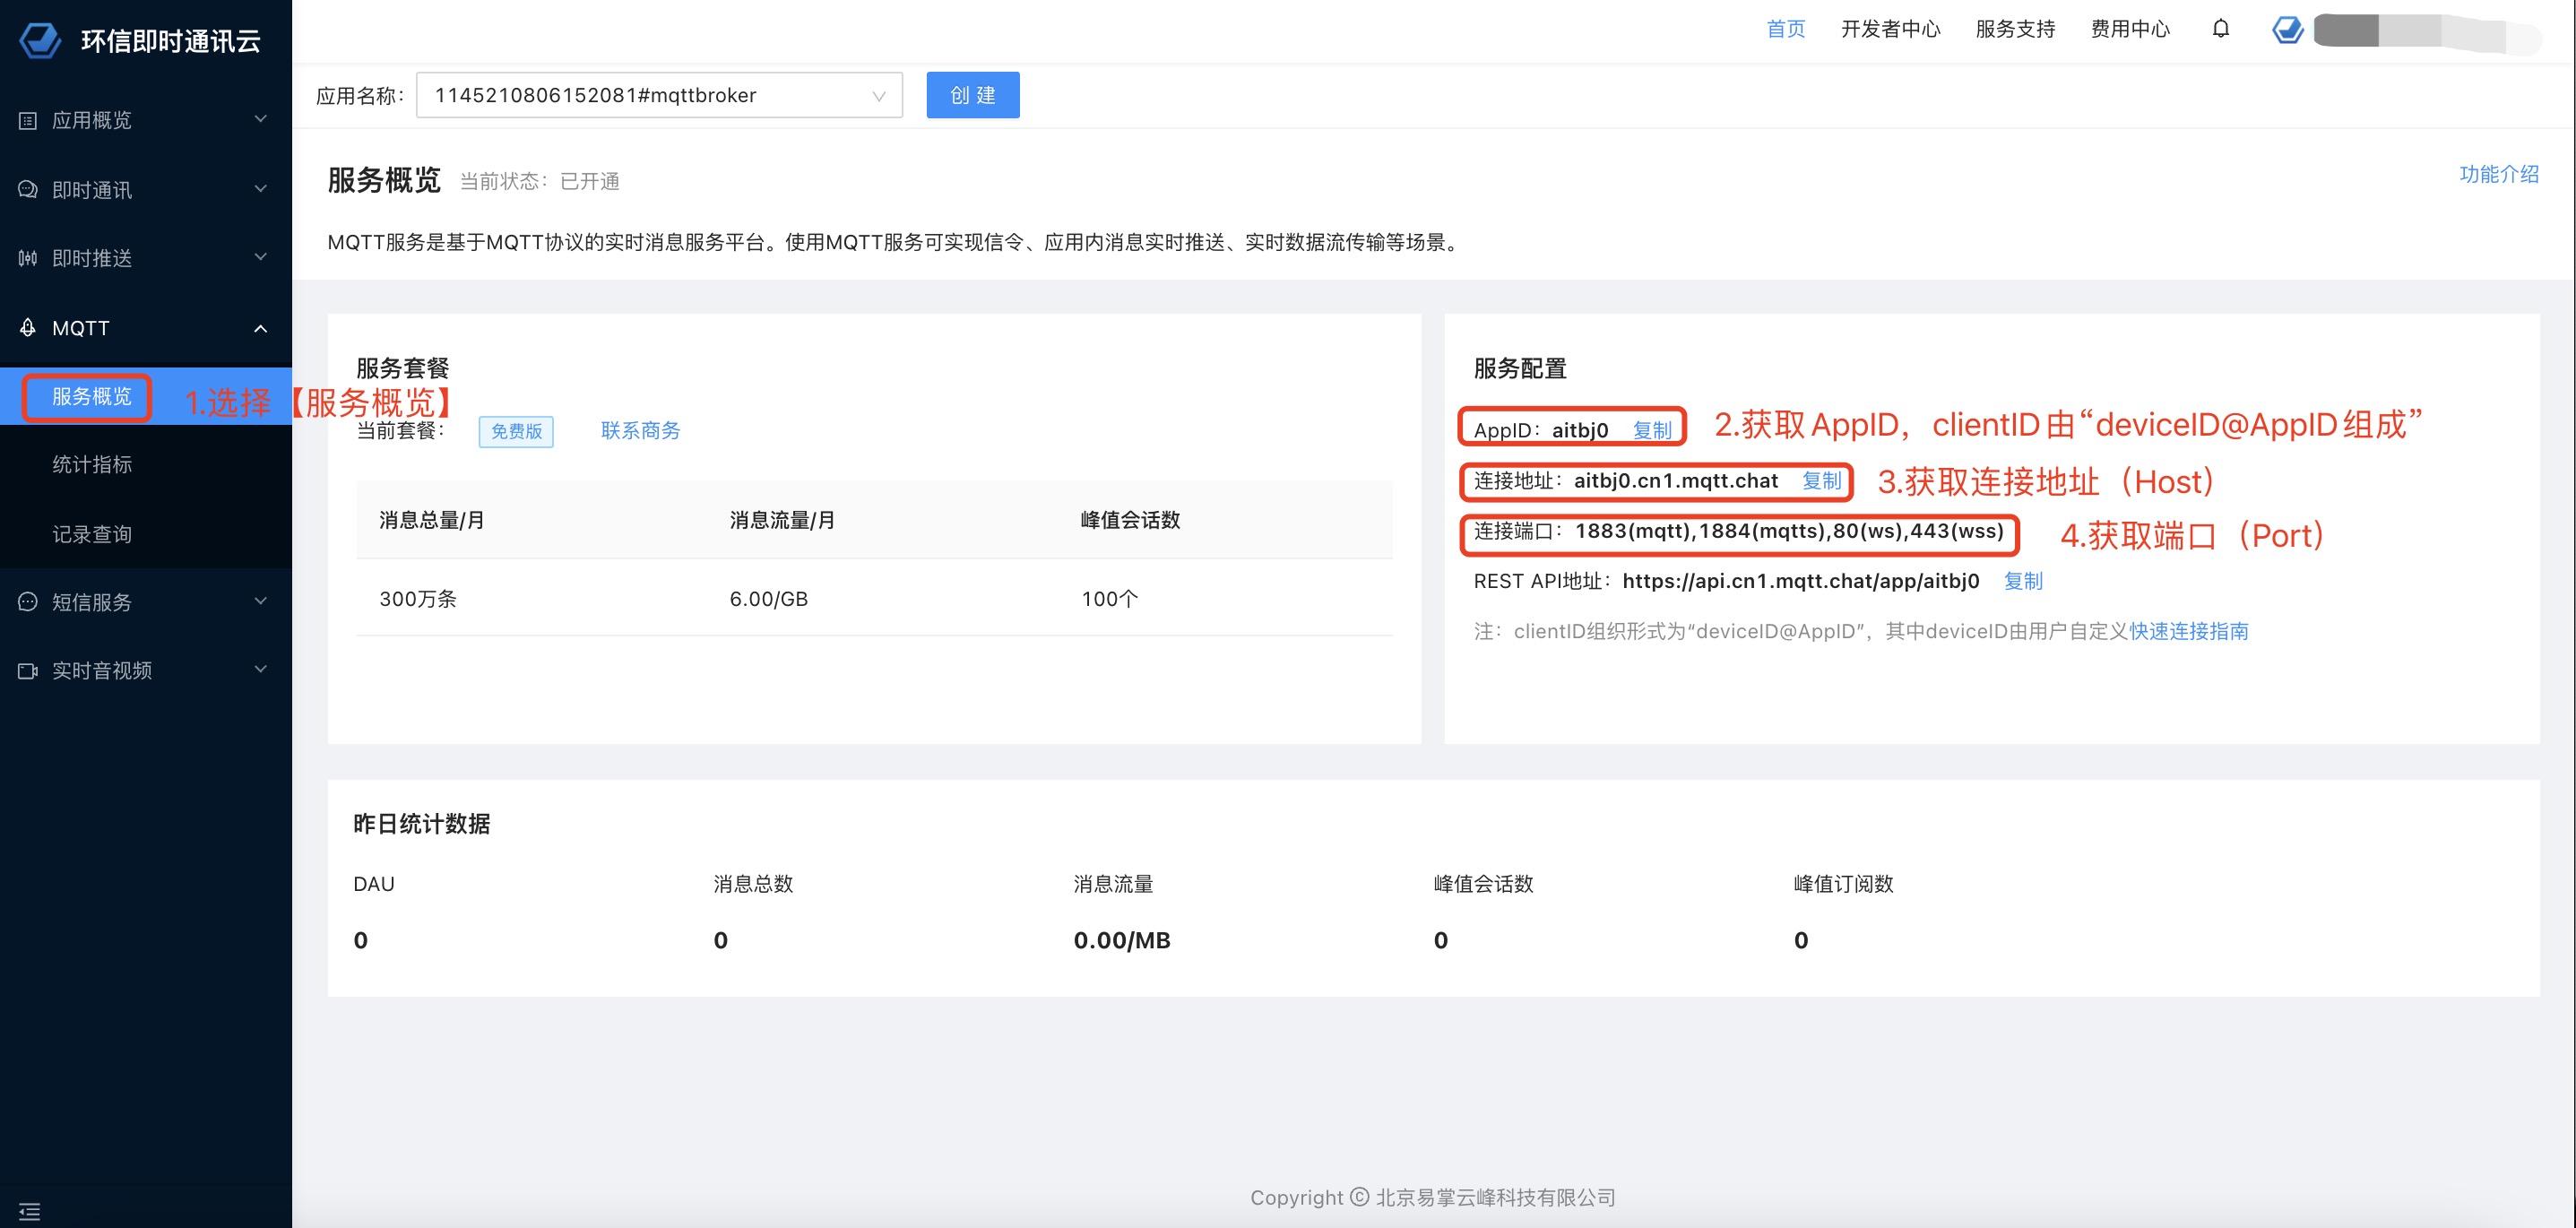
Task: Click the 免费版 plan tag
Action: (x=516, y=431)
